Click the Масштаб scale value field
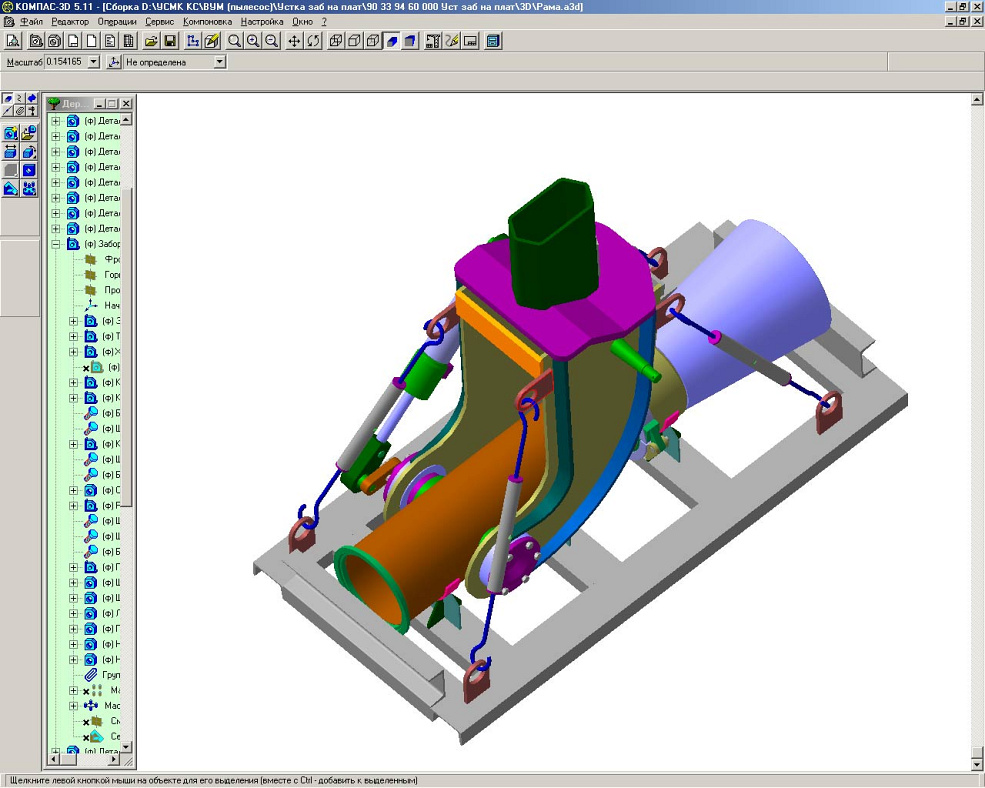The image size is (985, 788). coord(65,62)
